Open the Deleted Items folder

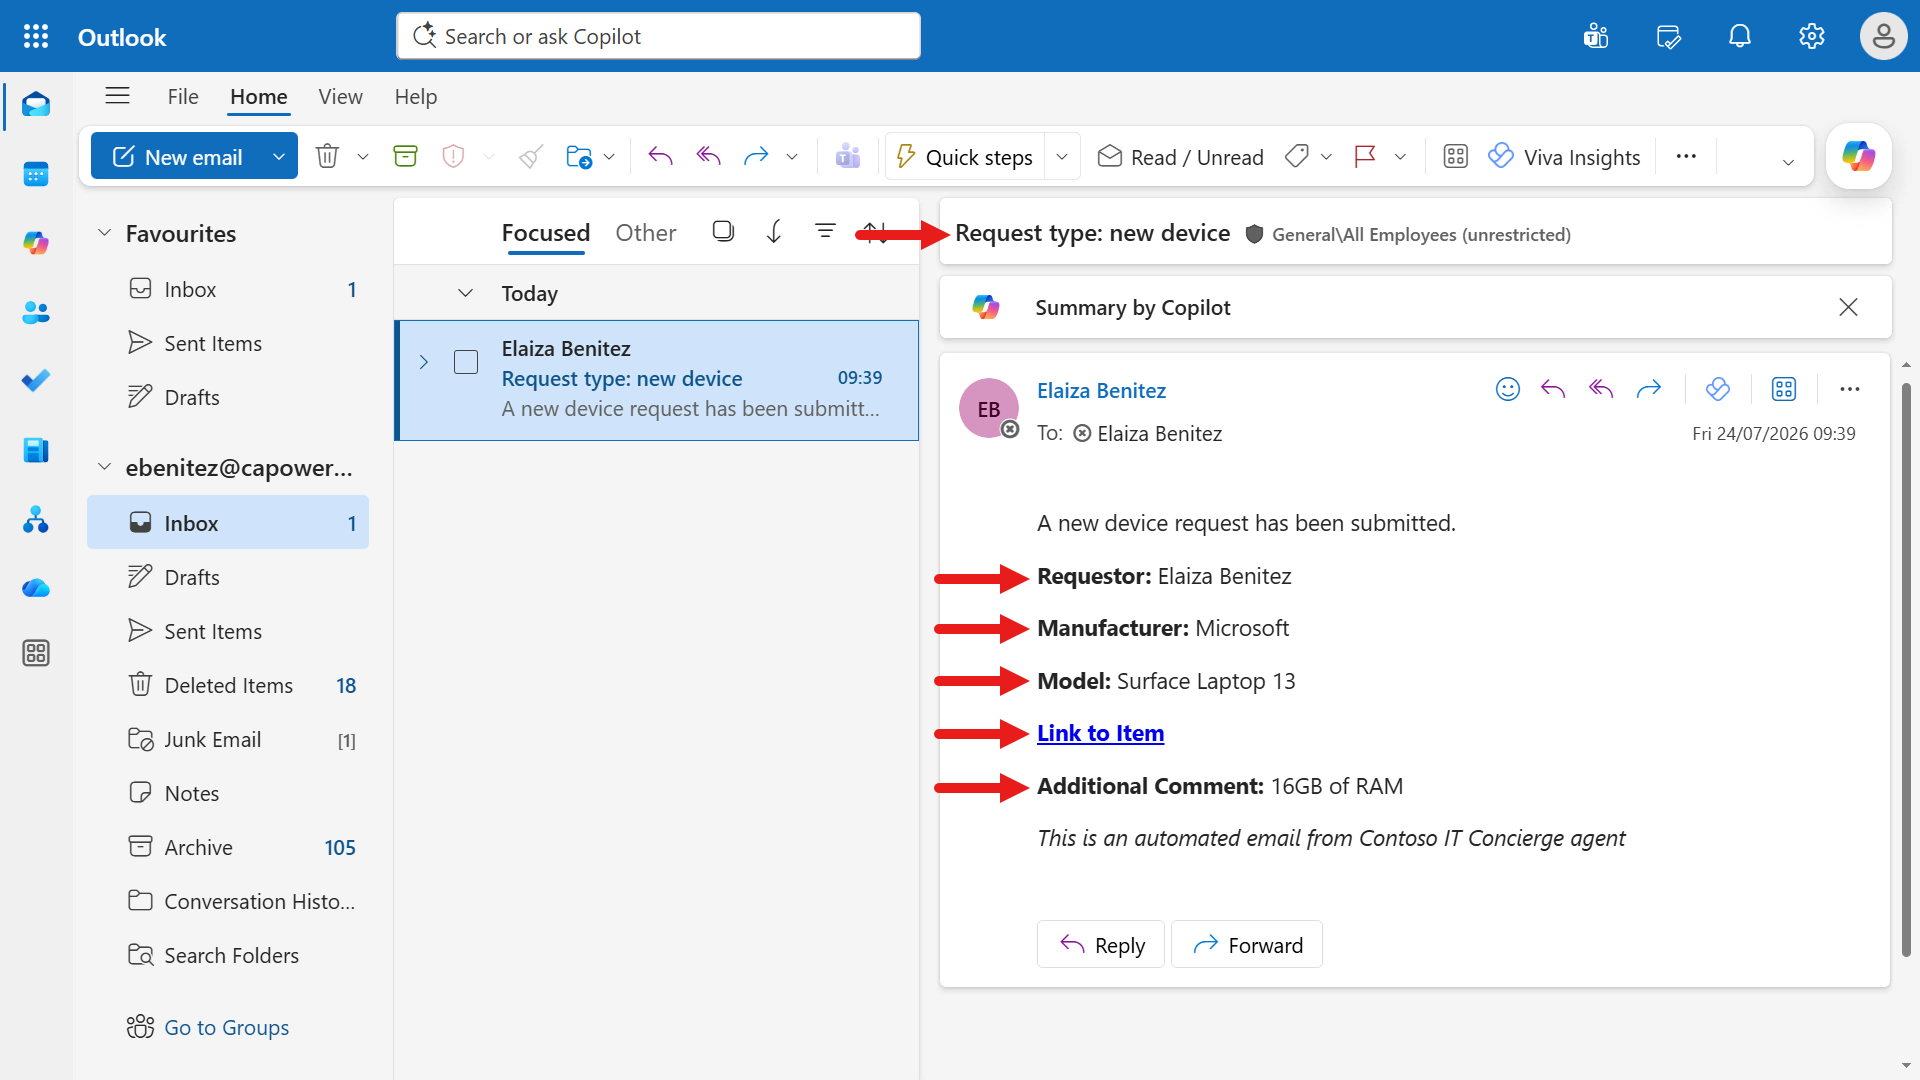pos(228,685)
